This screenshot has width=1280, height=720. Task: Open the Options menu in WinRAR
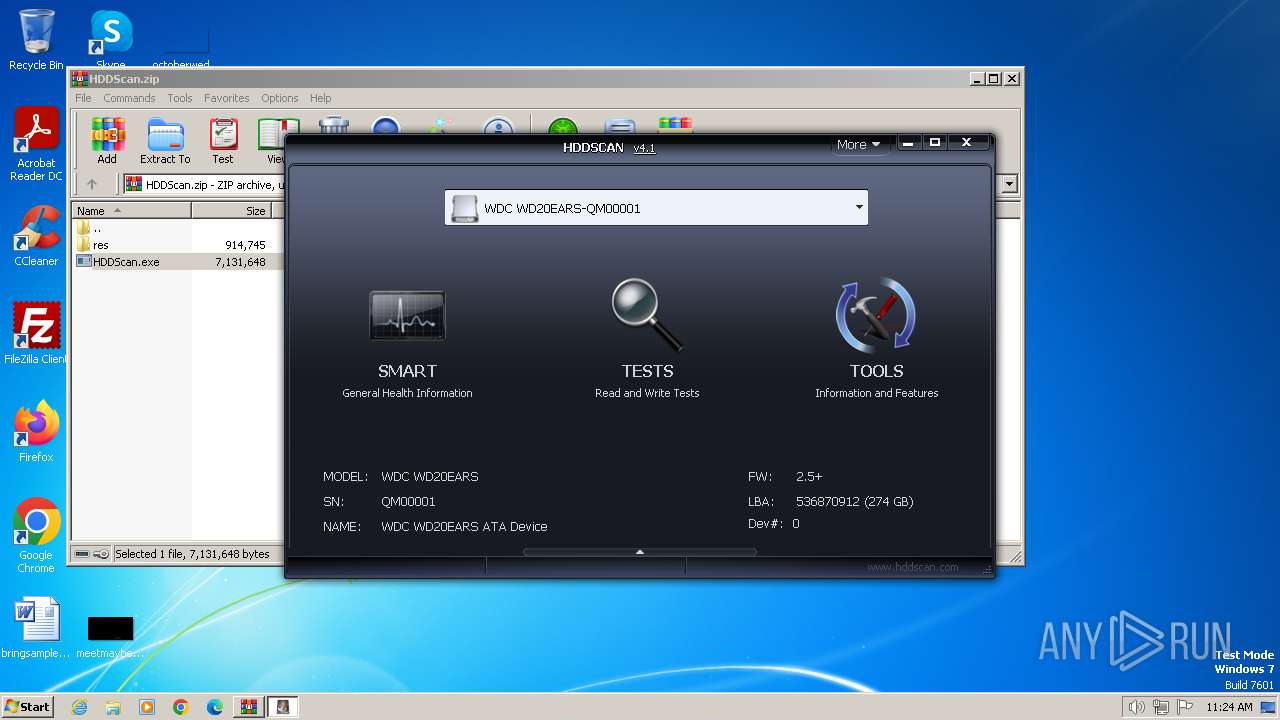pos(280,98)
